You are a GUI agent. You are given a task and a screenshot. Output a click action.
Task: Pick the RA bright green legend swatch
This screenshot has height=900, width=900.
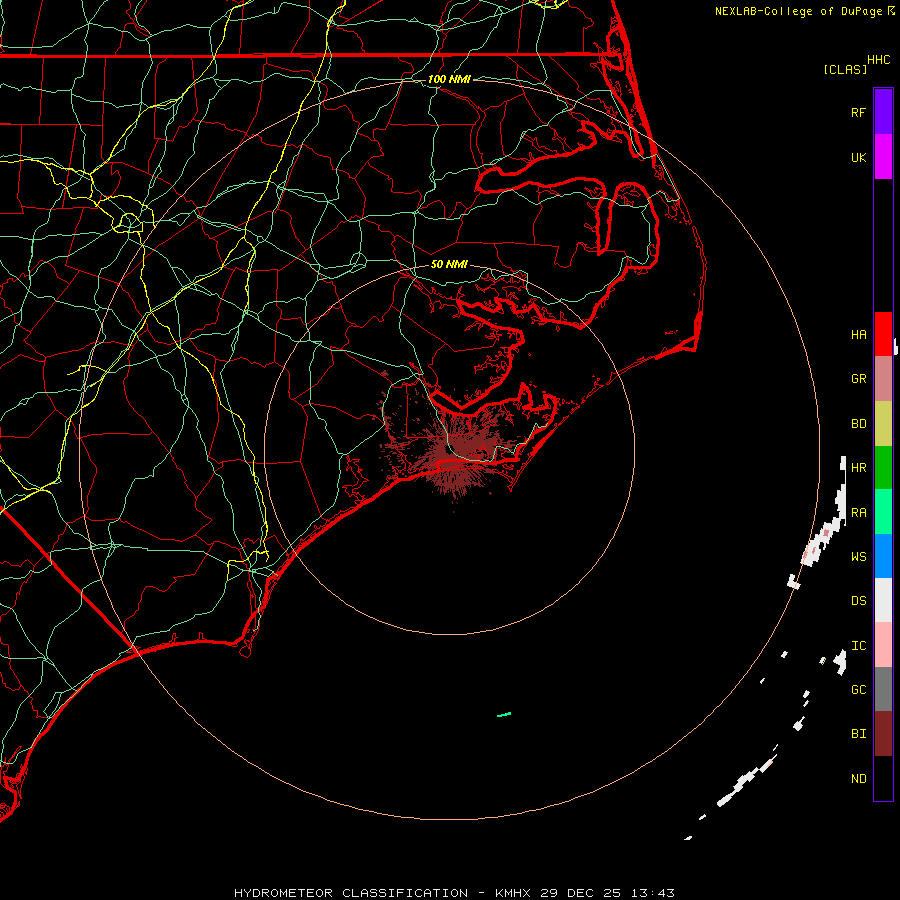[x=883, y=512]
